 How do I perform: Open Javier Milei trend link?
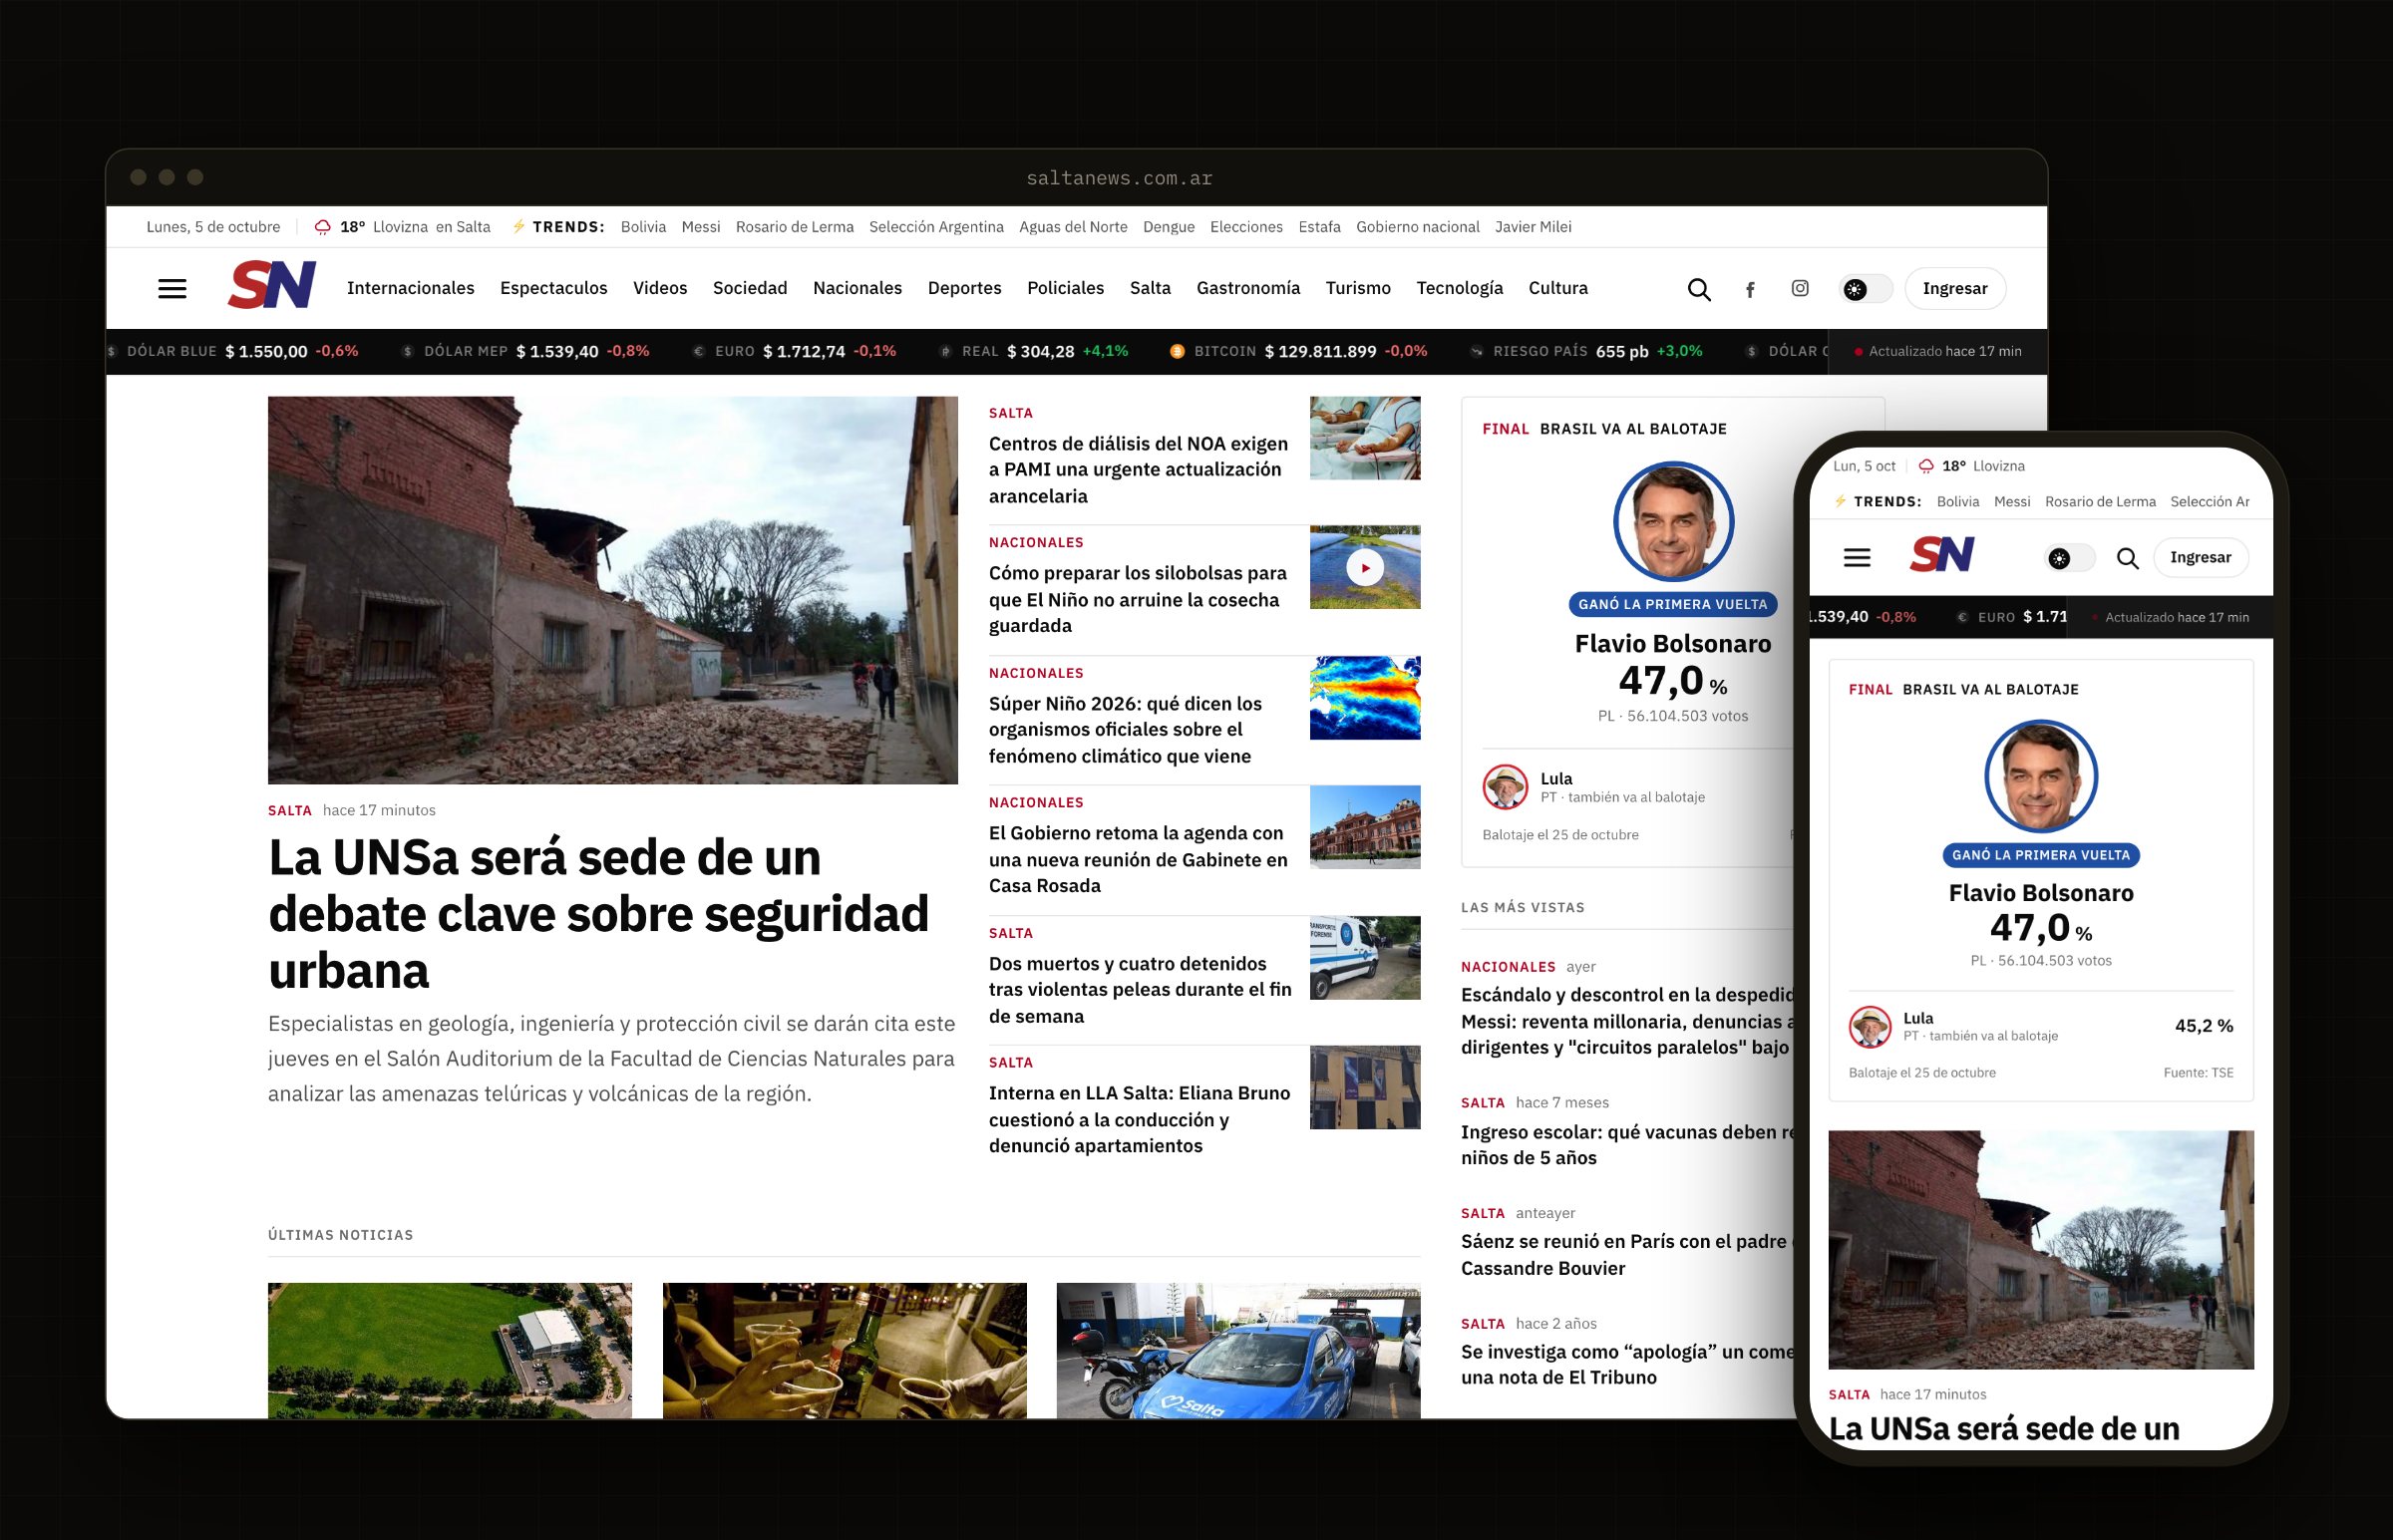(x=1533, y=227)
